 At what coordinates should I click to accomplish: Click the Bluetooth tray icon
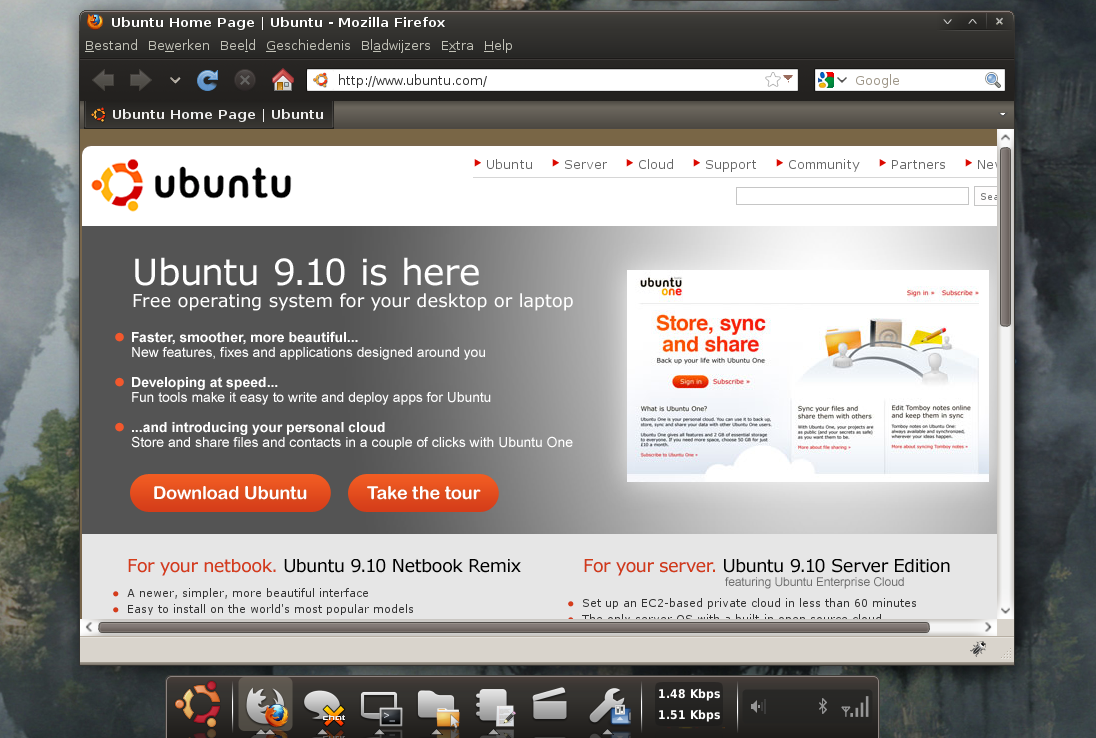pos(823,707)
